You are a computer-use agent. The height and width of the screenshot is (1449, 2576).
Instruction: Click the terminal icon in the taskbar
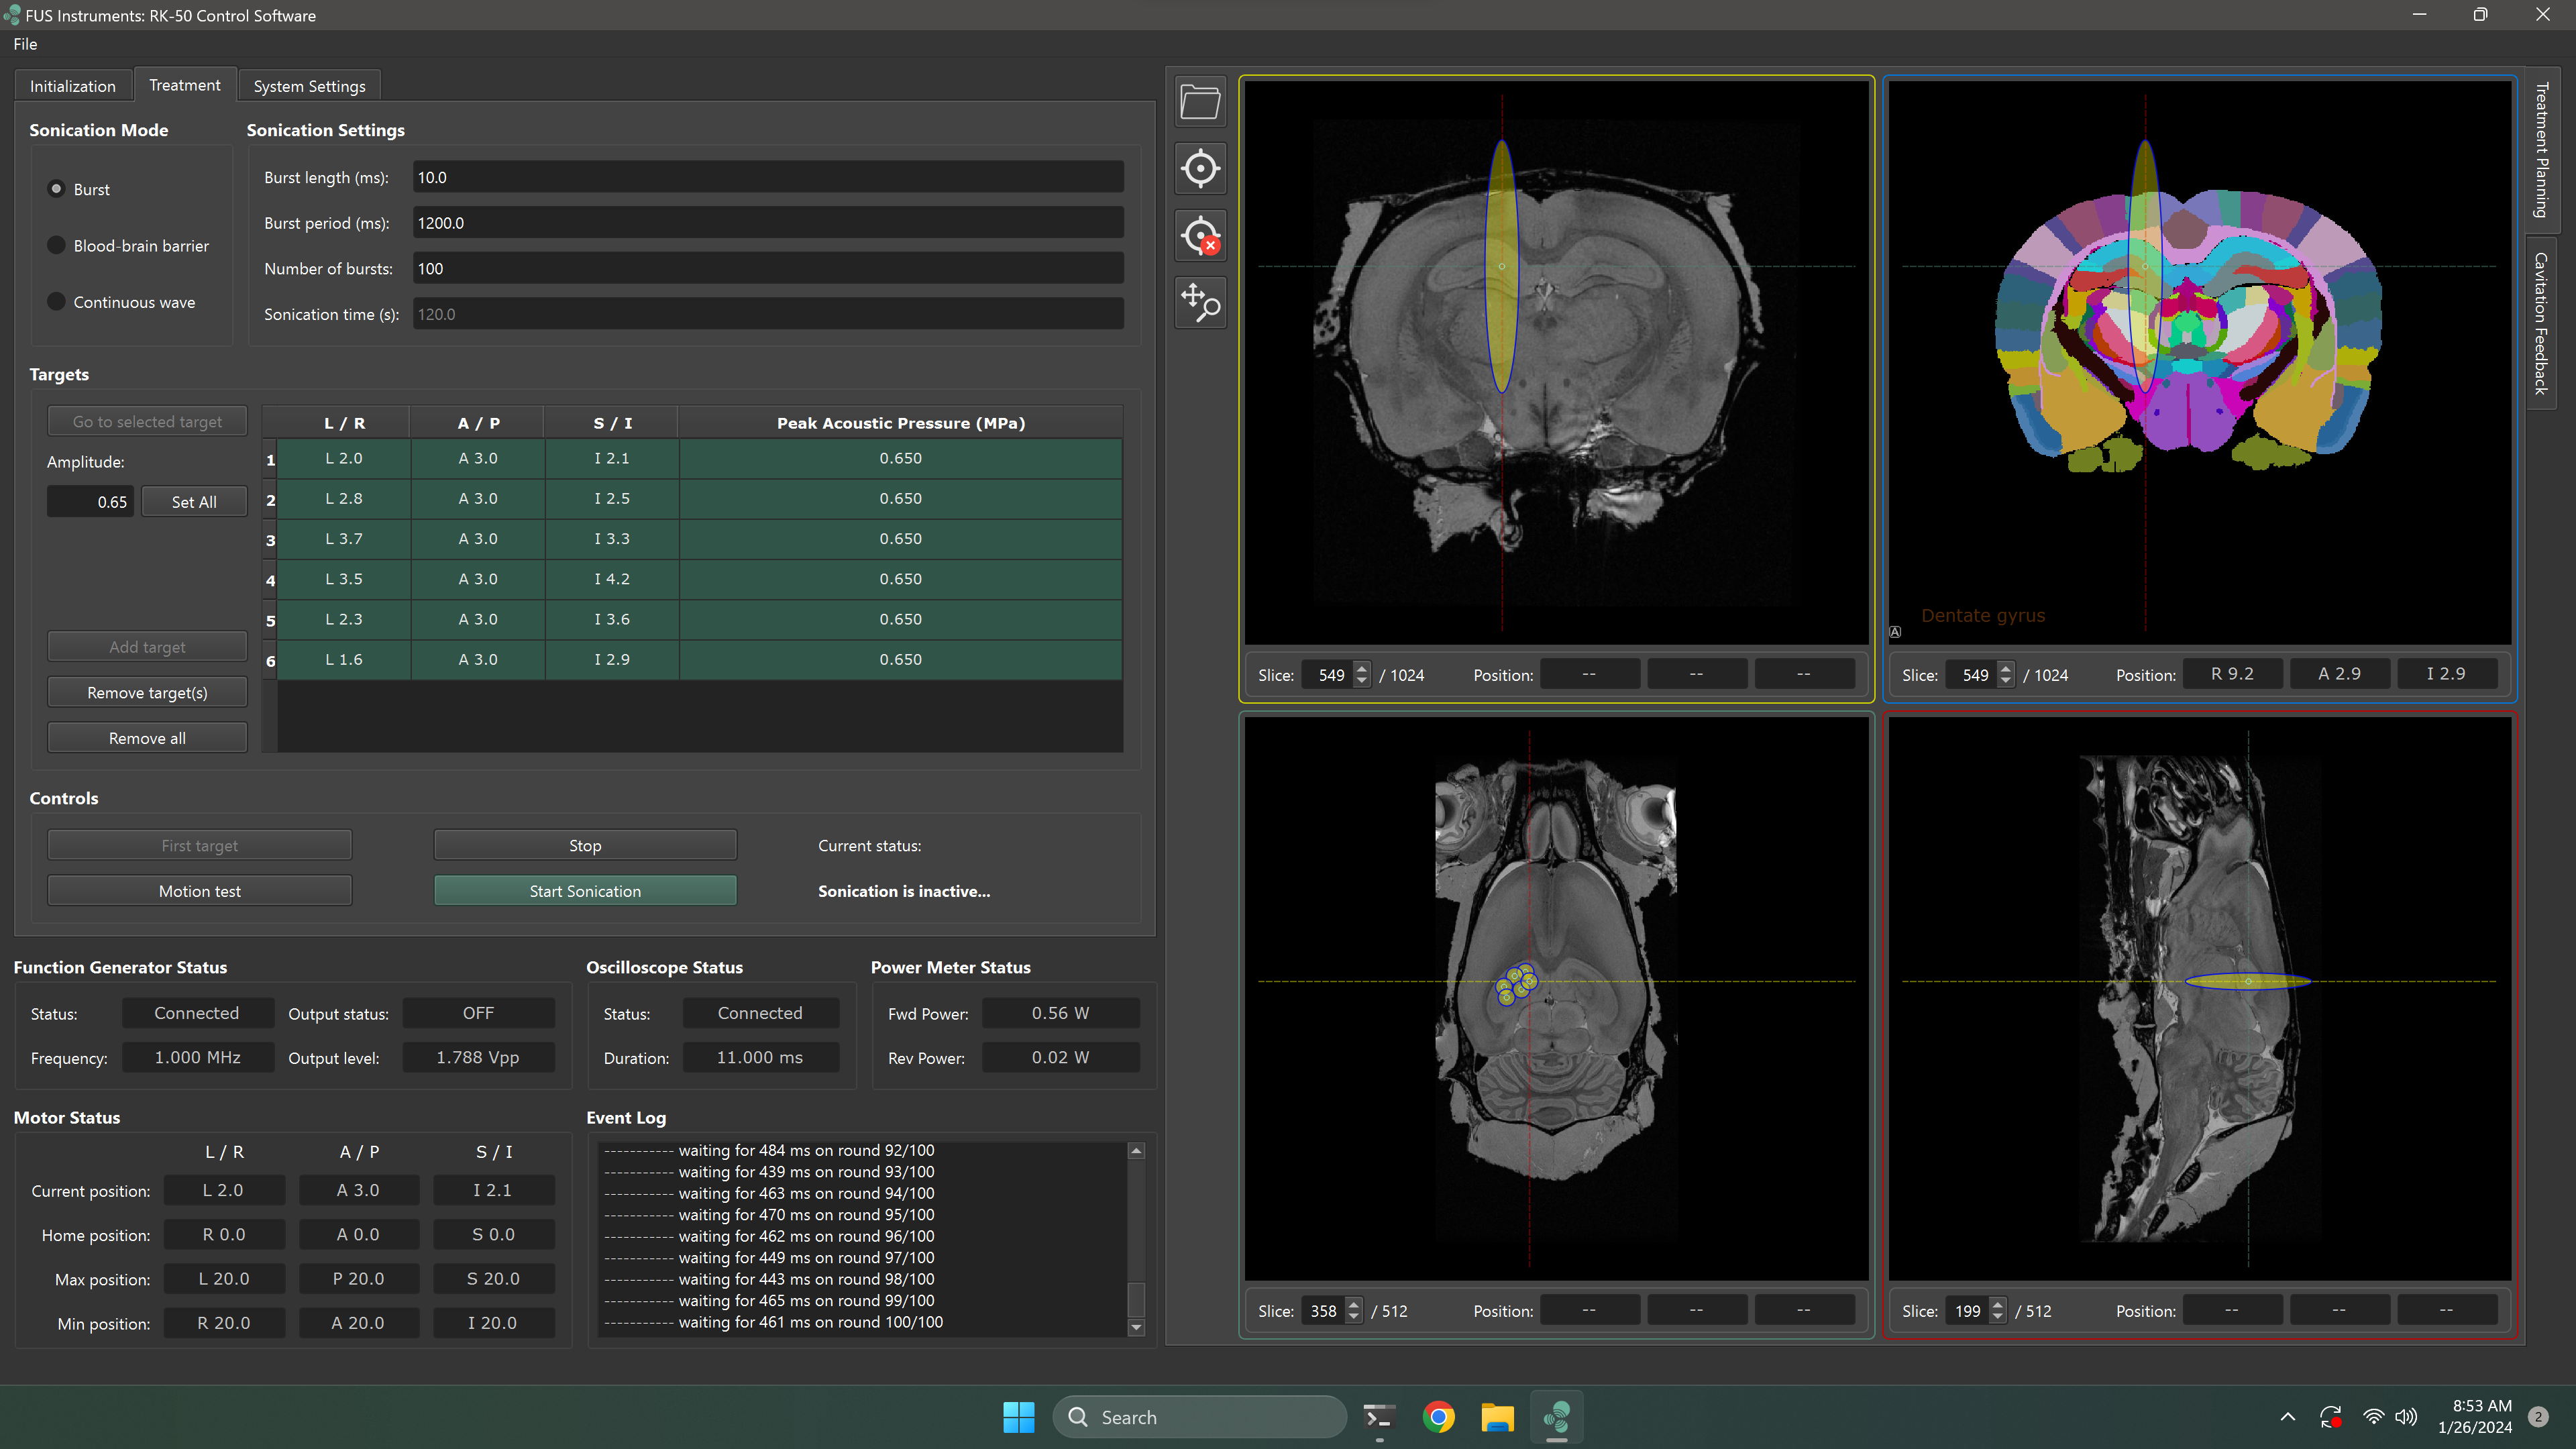(1379, 1417)
